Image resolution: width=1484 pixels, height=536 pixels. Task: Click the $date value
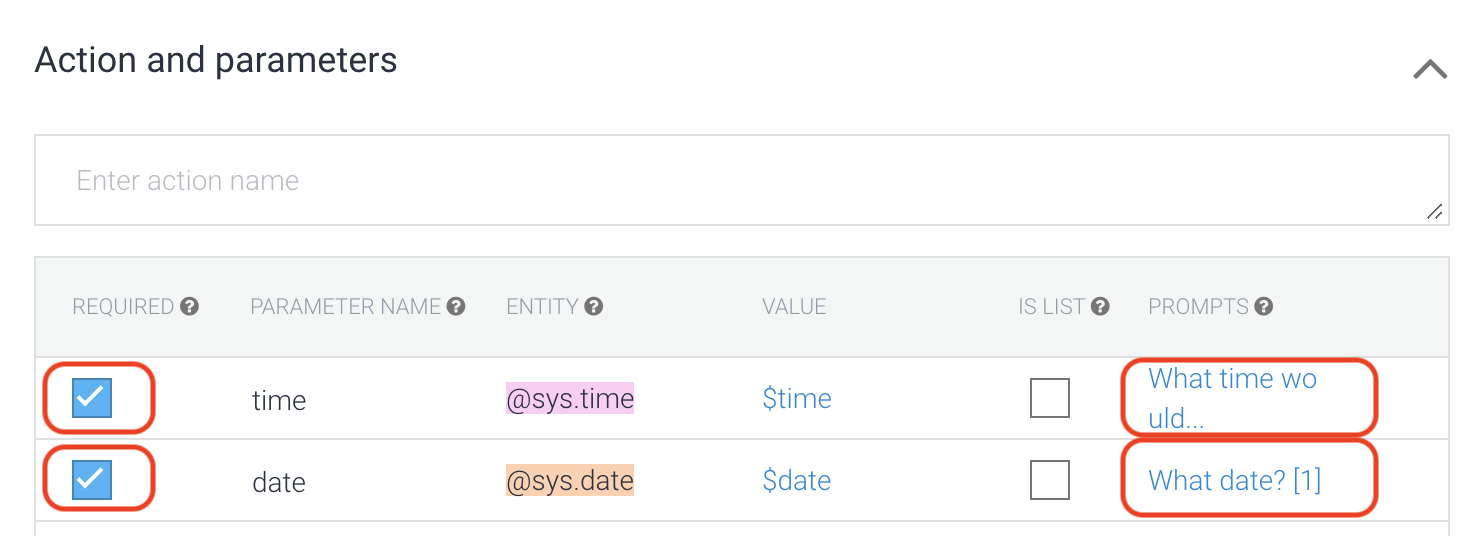click(x=796, y=481)
